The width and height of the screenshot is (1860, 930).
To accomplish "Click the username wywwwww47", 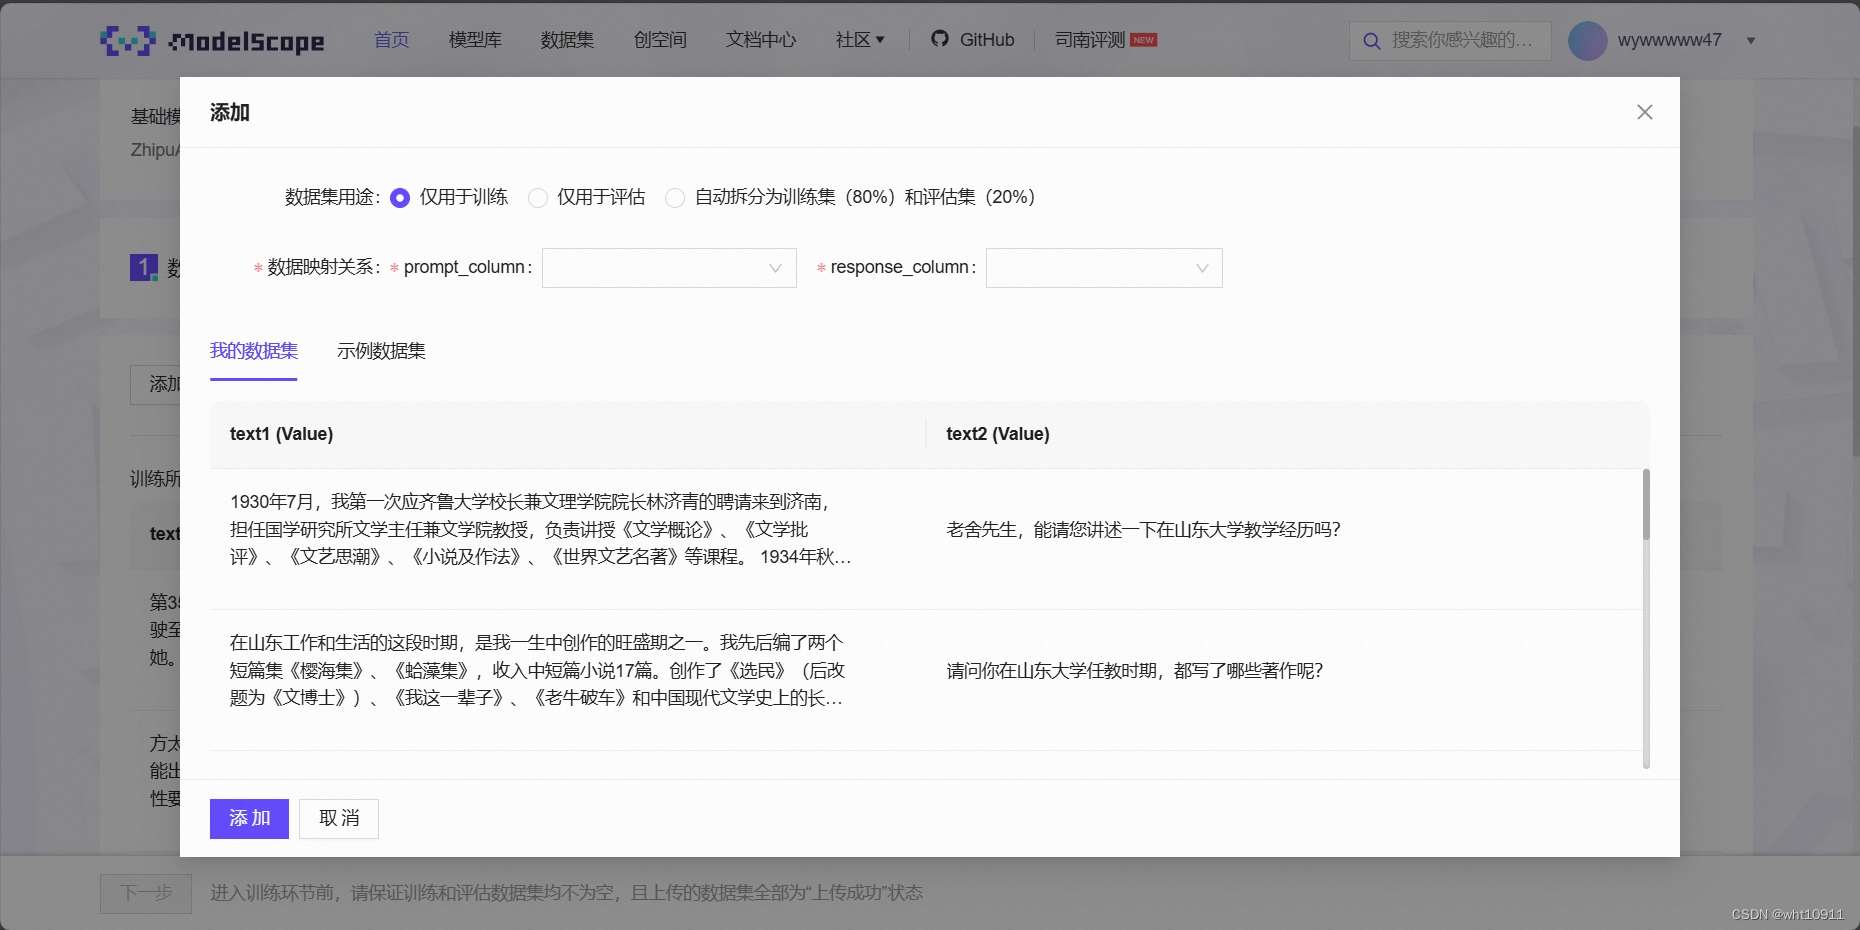I will (1669, 40).
